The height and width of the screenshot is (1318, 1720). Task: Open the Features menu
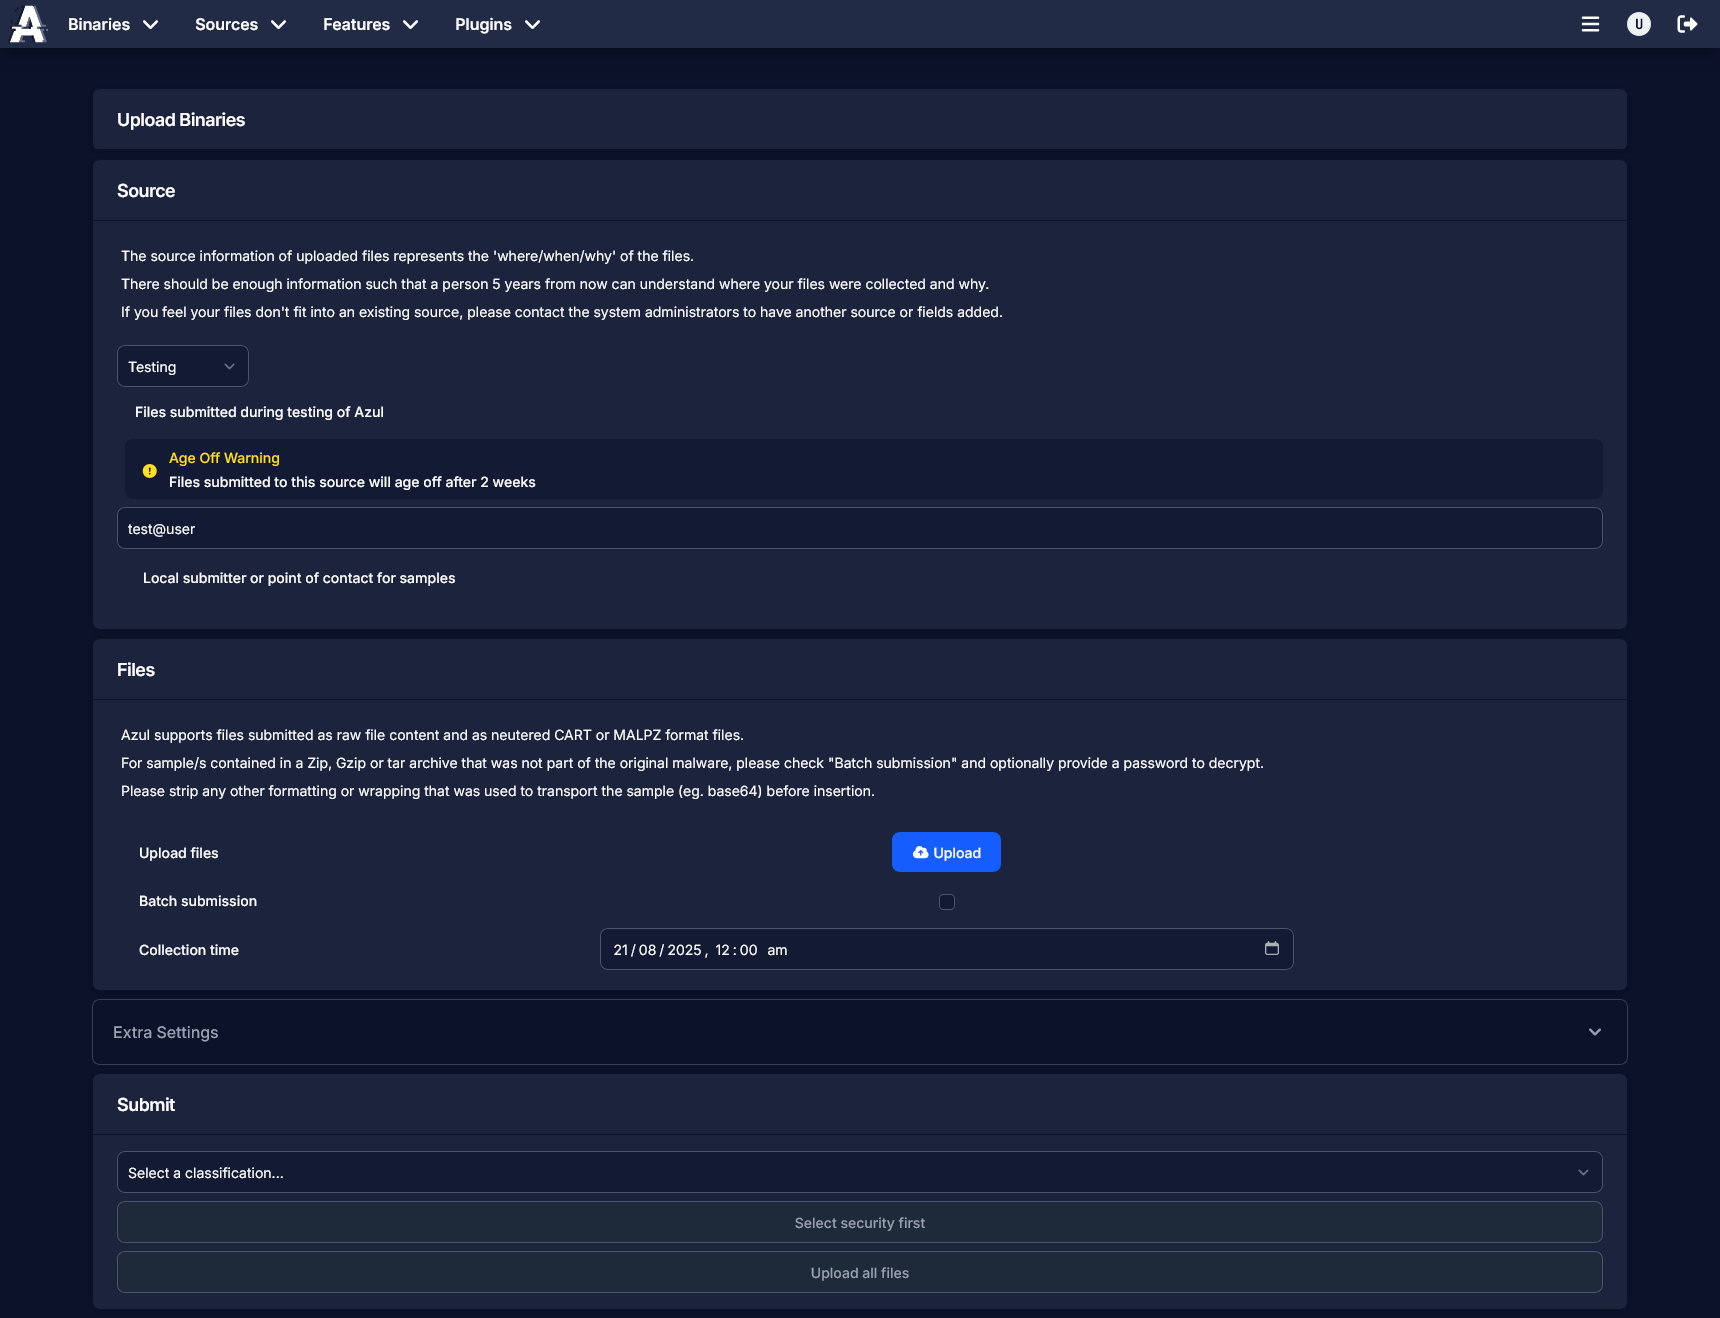click(x=369, y=24)
